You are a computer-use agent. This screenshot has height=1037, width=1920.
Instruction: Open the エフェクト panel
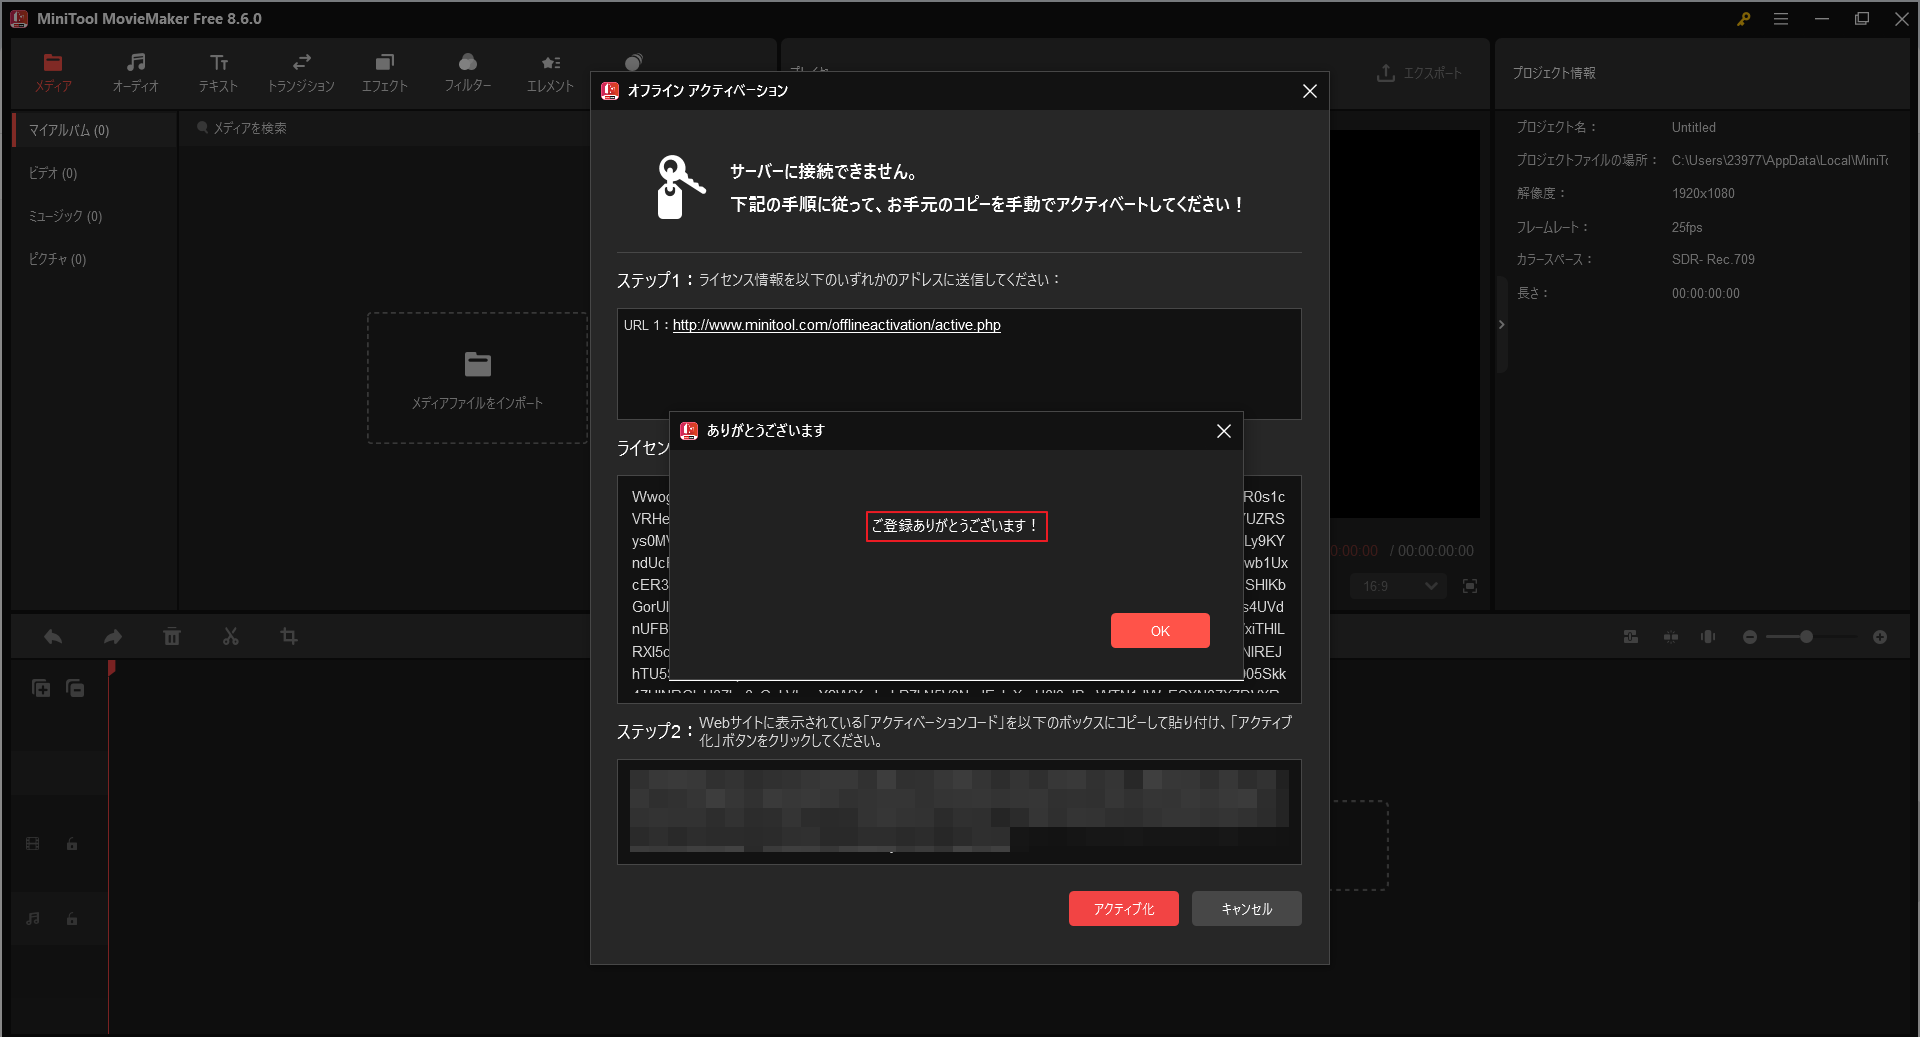385,71
